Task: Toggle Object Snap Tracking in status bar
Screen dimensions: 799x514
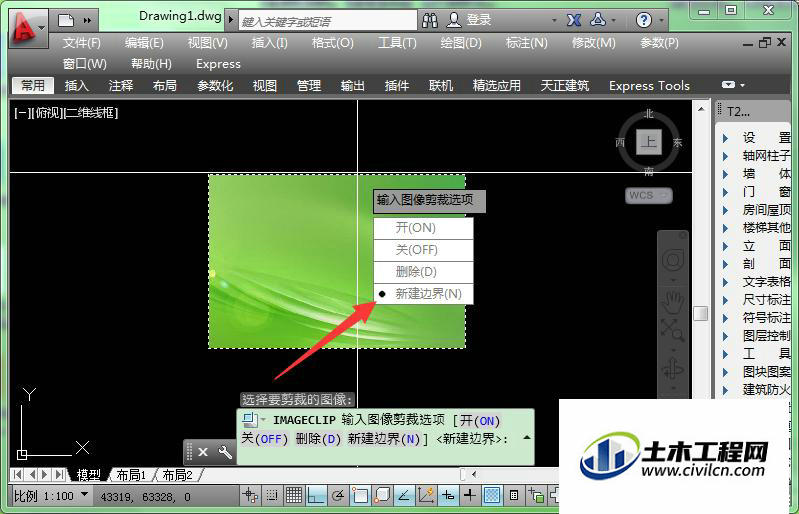Action: point(404,495)
